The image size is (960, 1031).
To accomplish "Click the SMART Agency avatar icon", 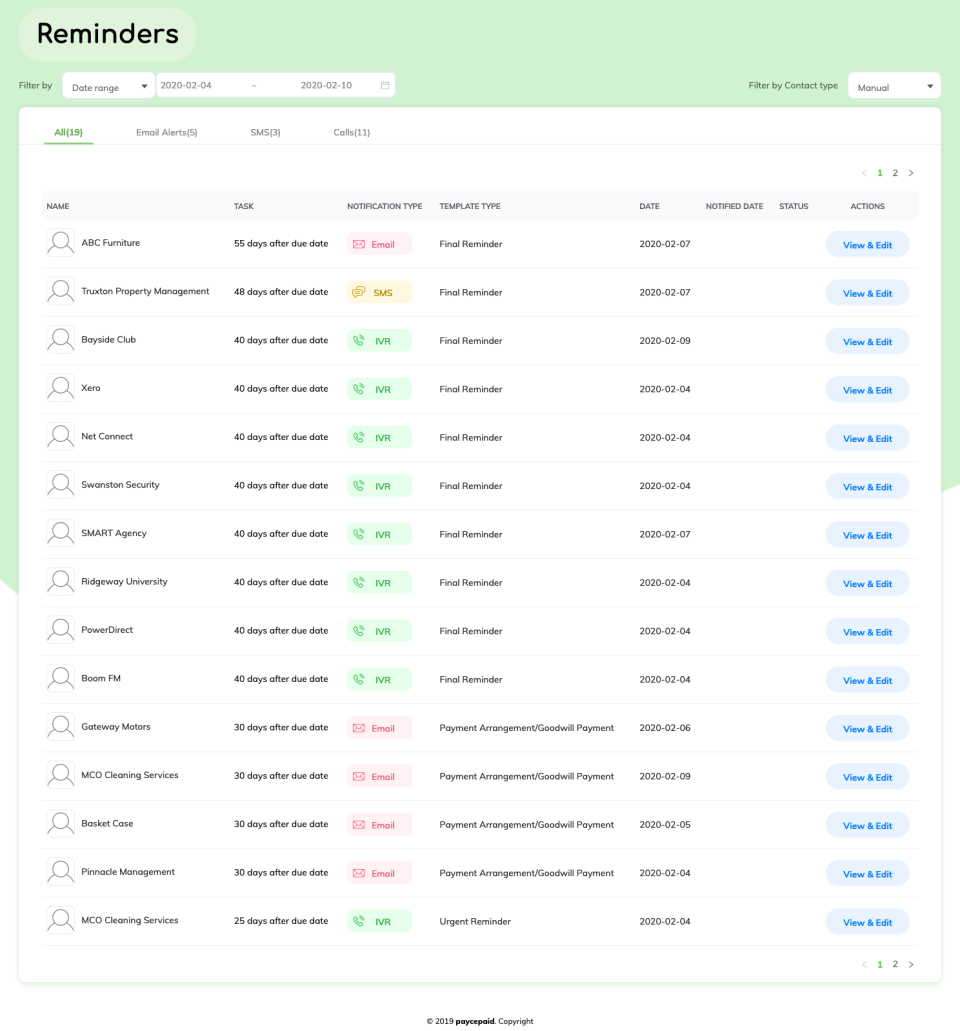I will tap(60, 533).
